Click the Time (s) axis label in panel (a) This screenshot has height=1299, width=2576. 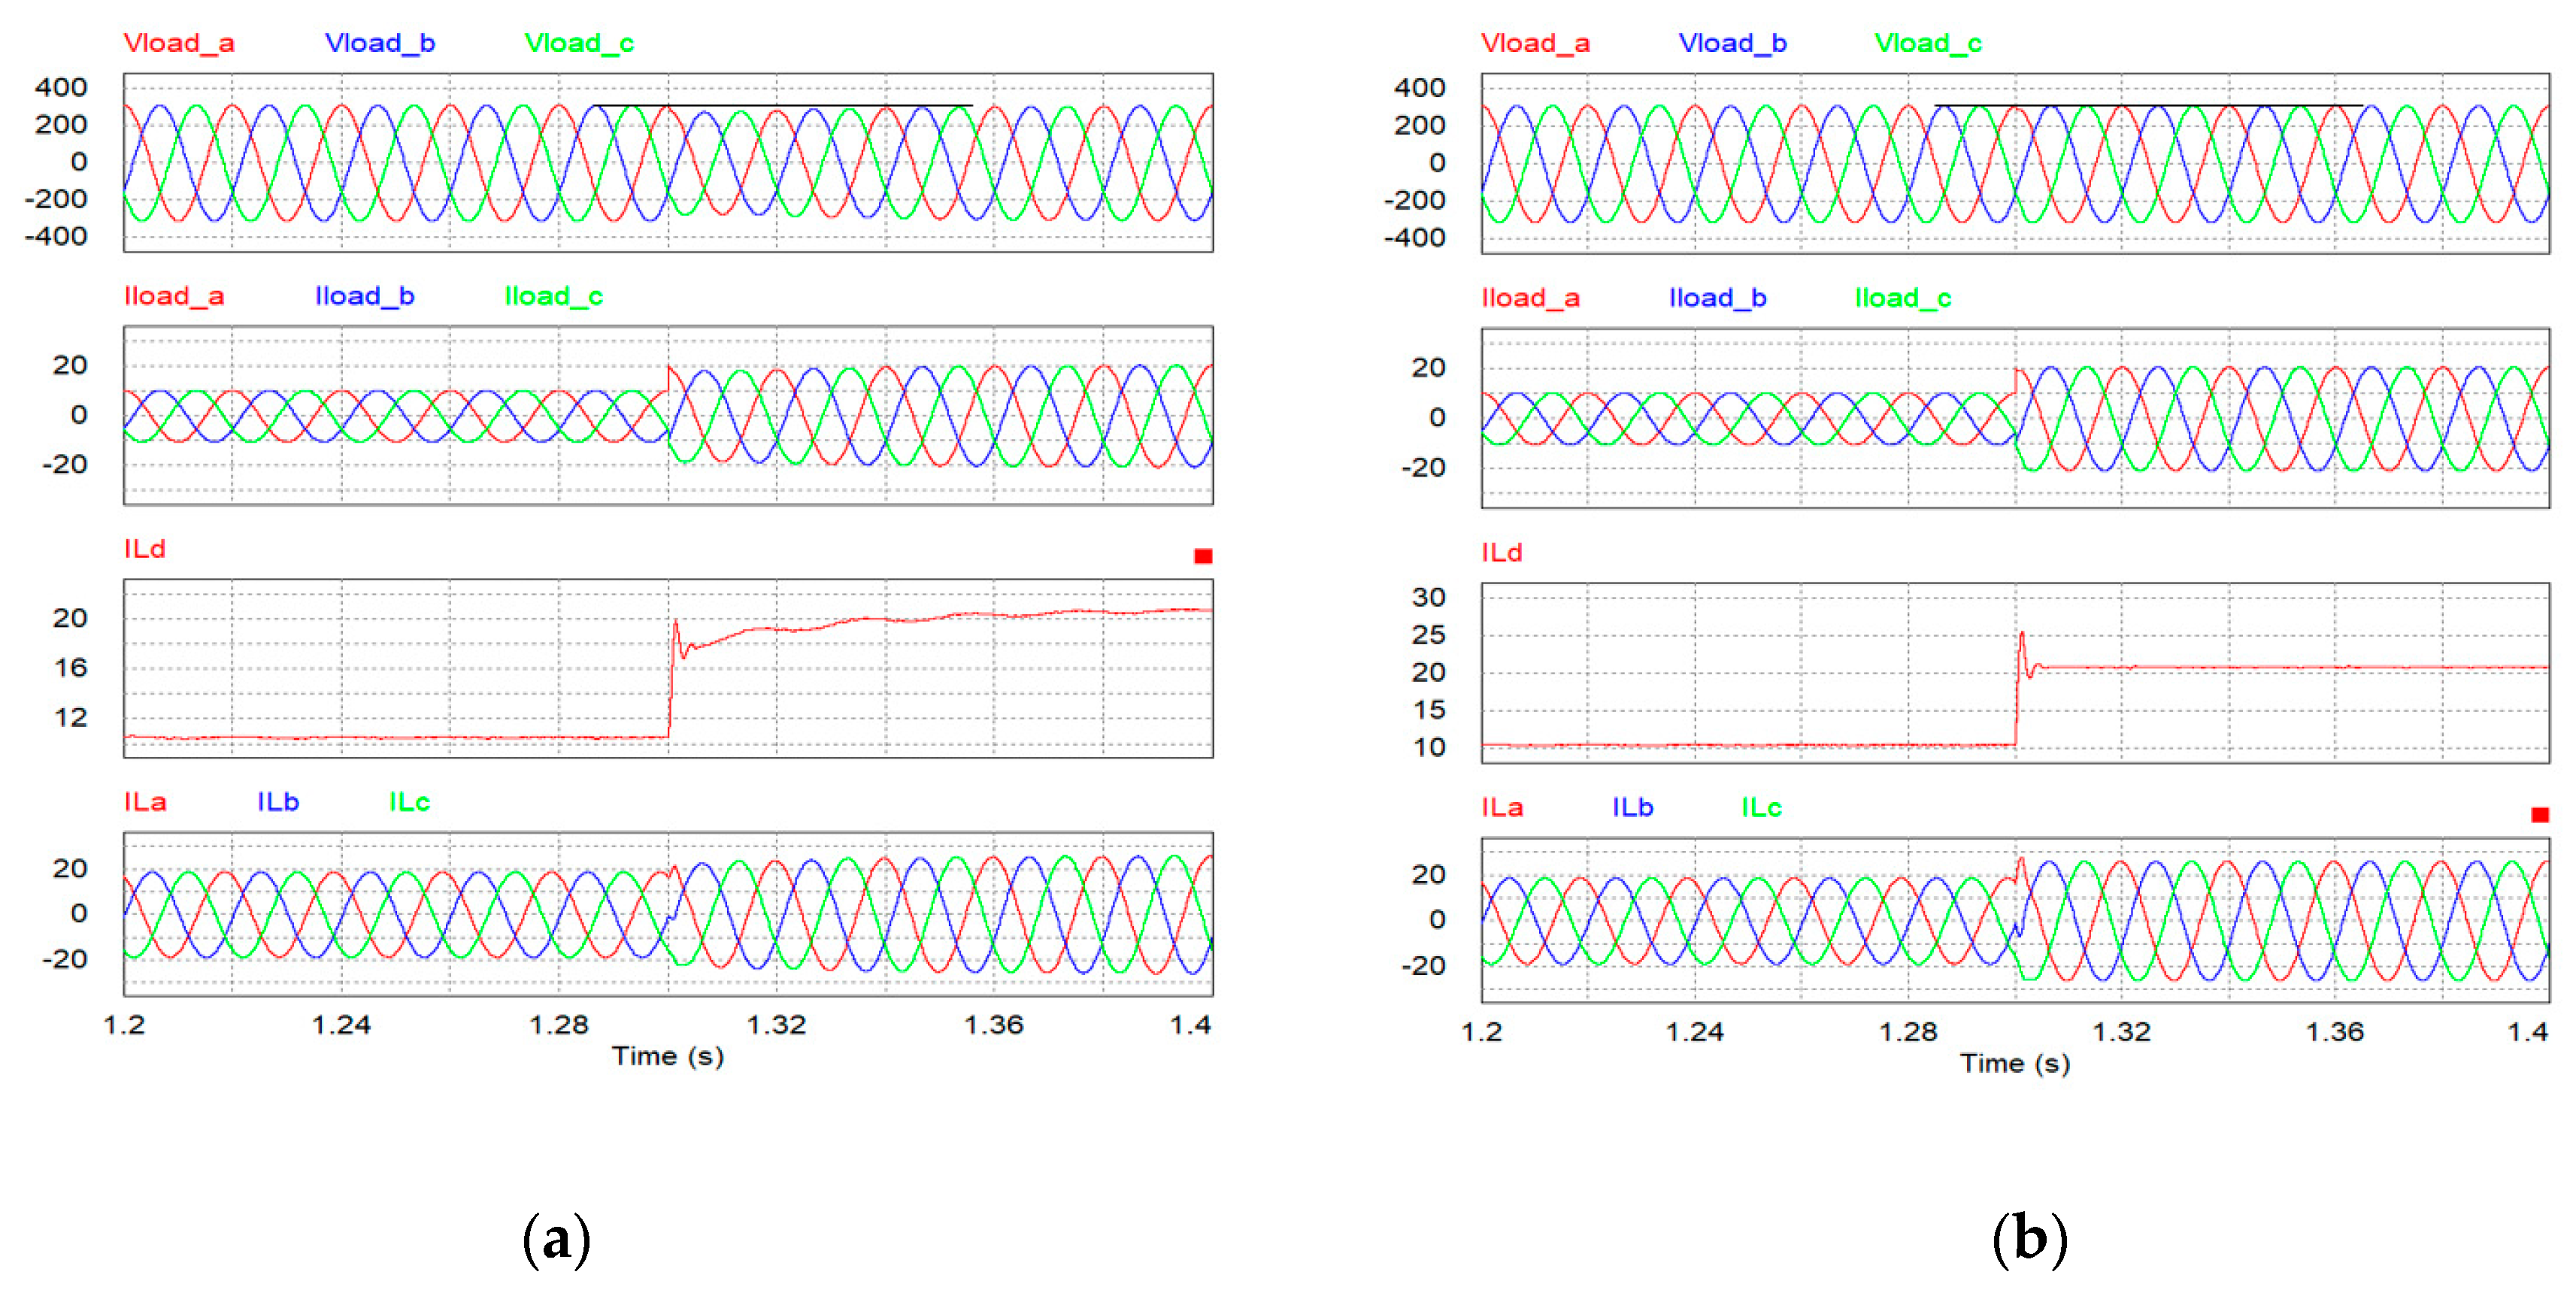point(667,1056)
